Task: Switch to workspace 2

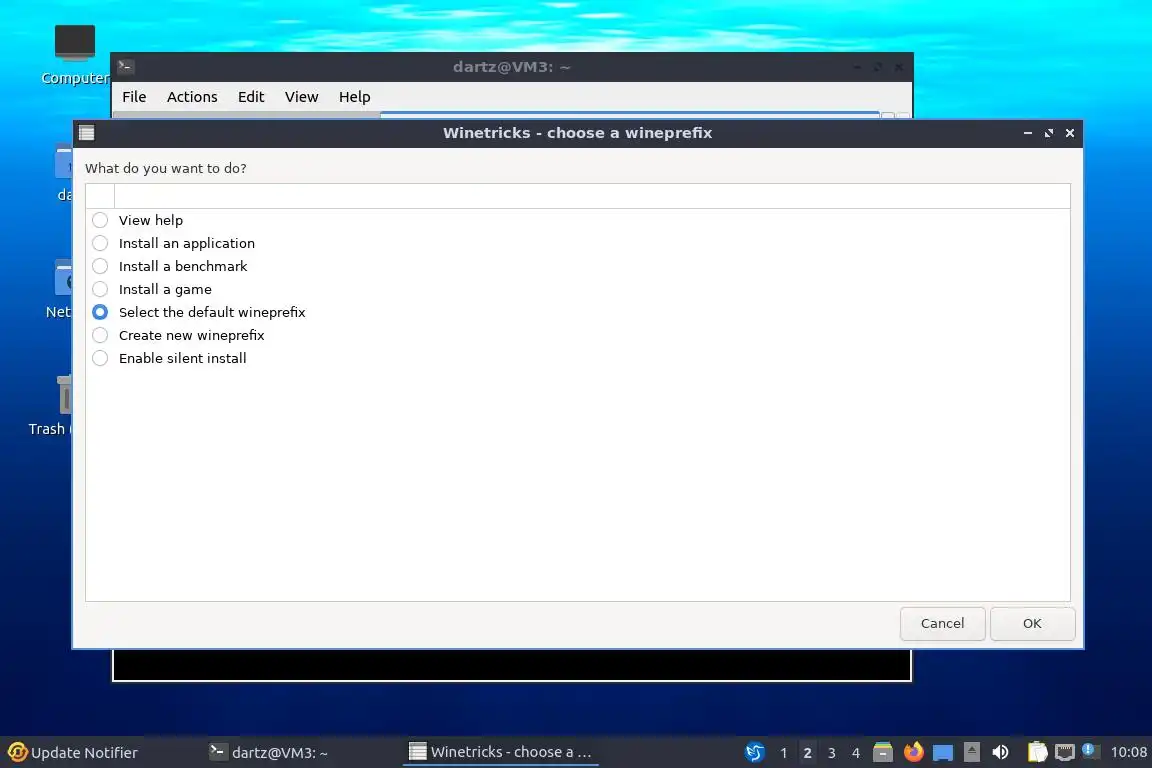Action: (807, 753)
